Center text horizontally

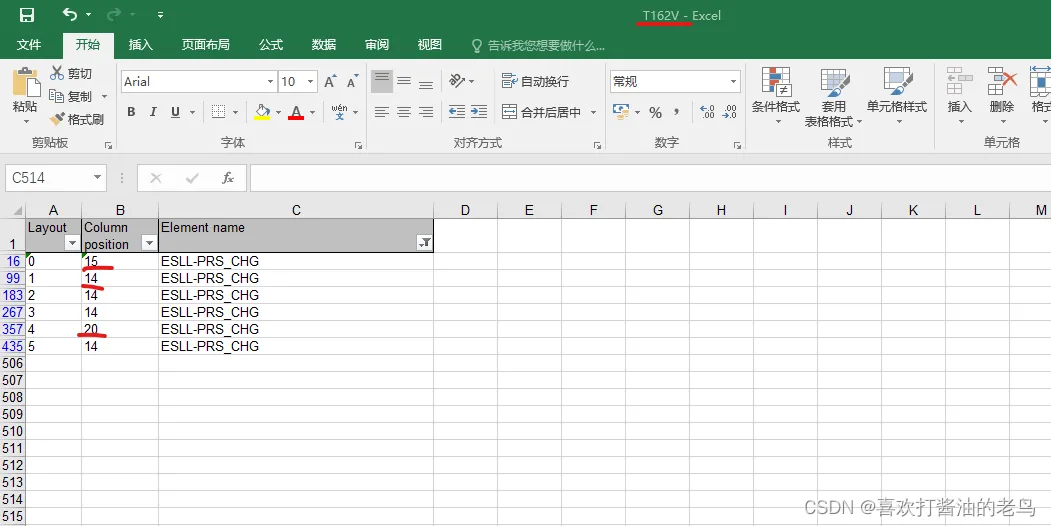pyautogui.click(x=404, y=112)
